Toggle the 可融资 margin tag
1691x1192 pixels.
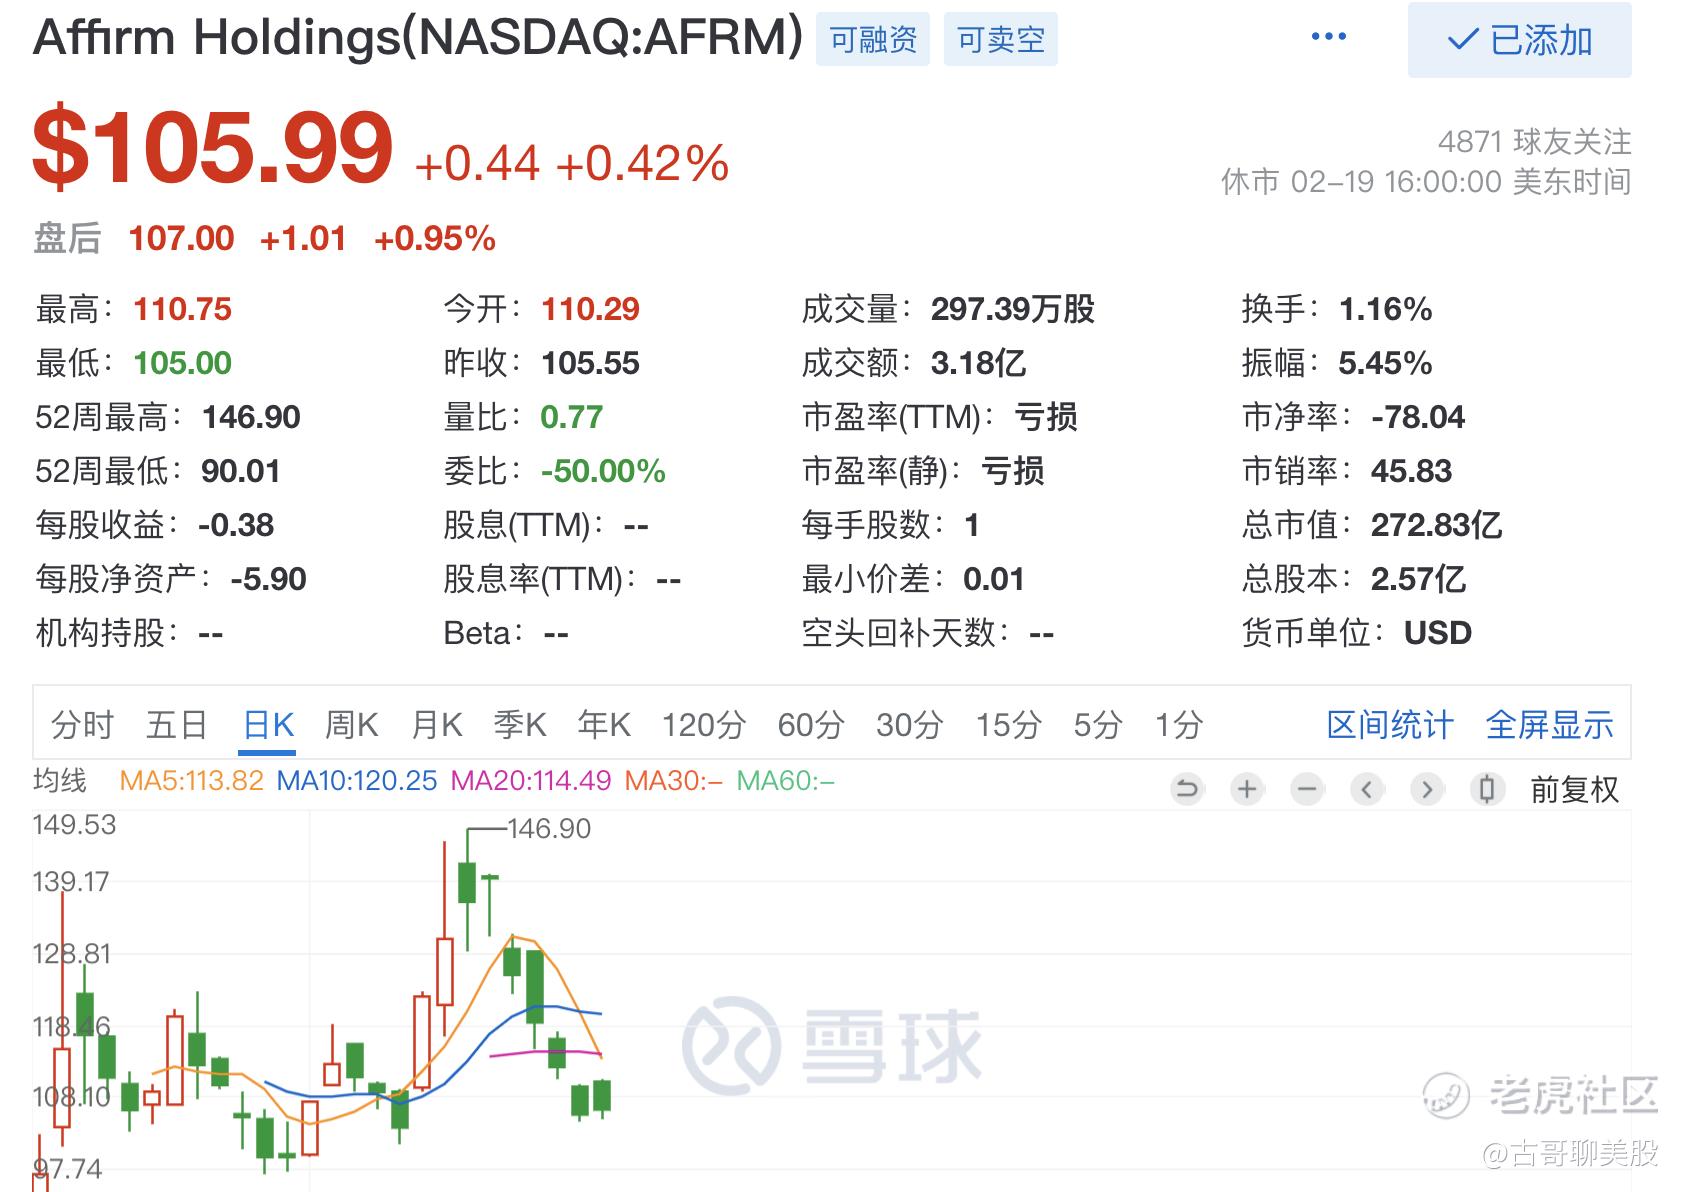872,40
